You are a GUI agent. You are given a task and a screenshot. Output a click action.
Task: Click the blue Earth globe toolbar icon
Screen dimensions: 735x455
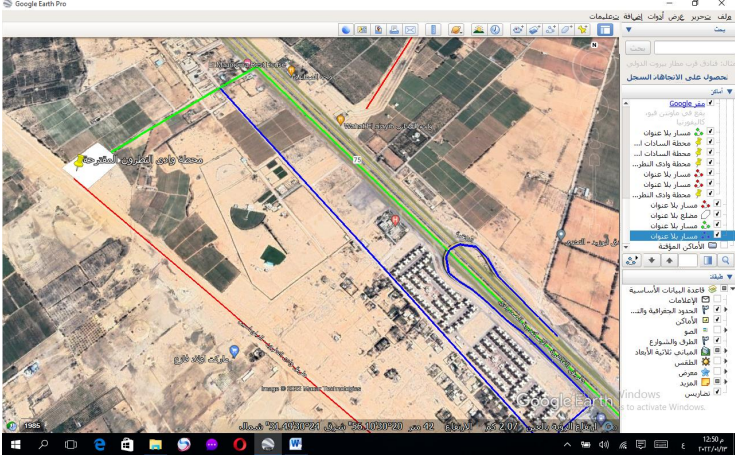click(x=346, y=30)
